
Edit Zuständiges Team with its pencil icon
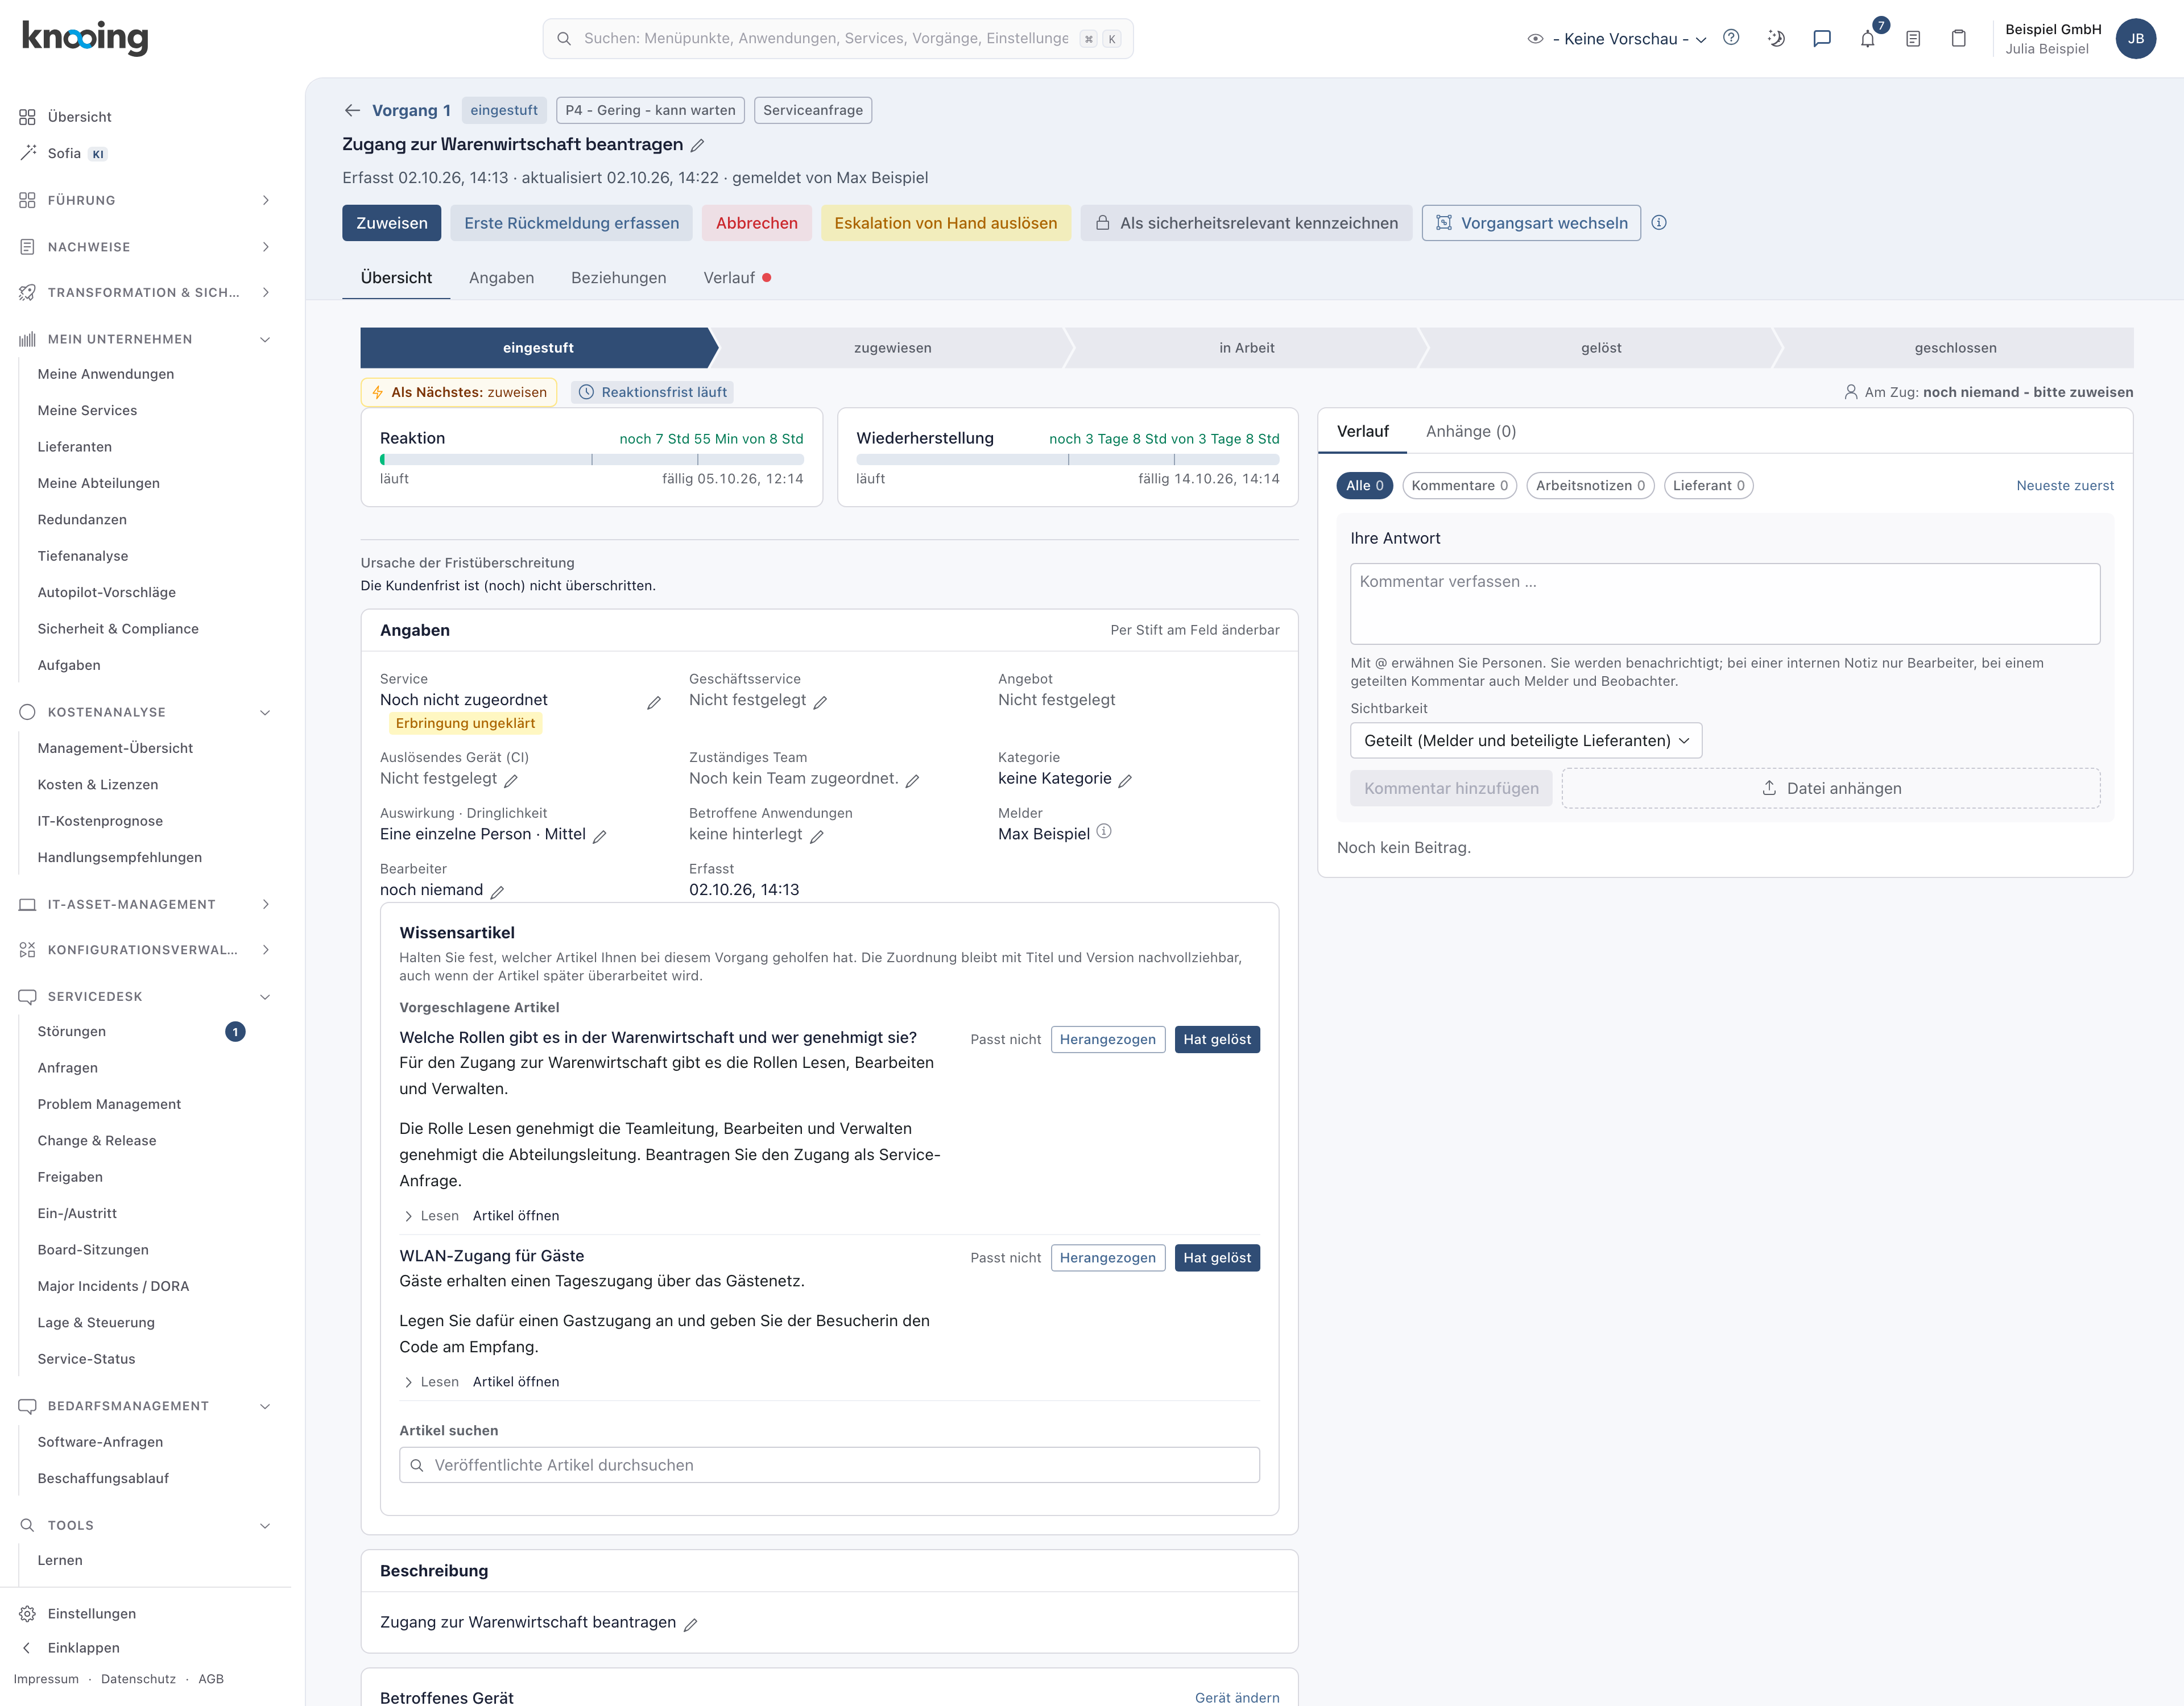[912, 781]
